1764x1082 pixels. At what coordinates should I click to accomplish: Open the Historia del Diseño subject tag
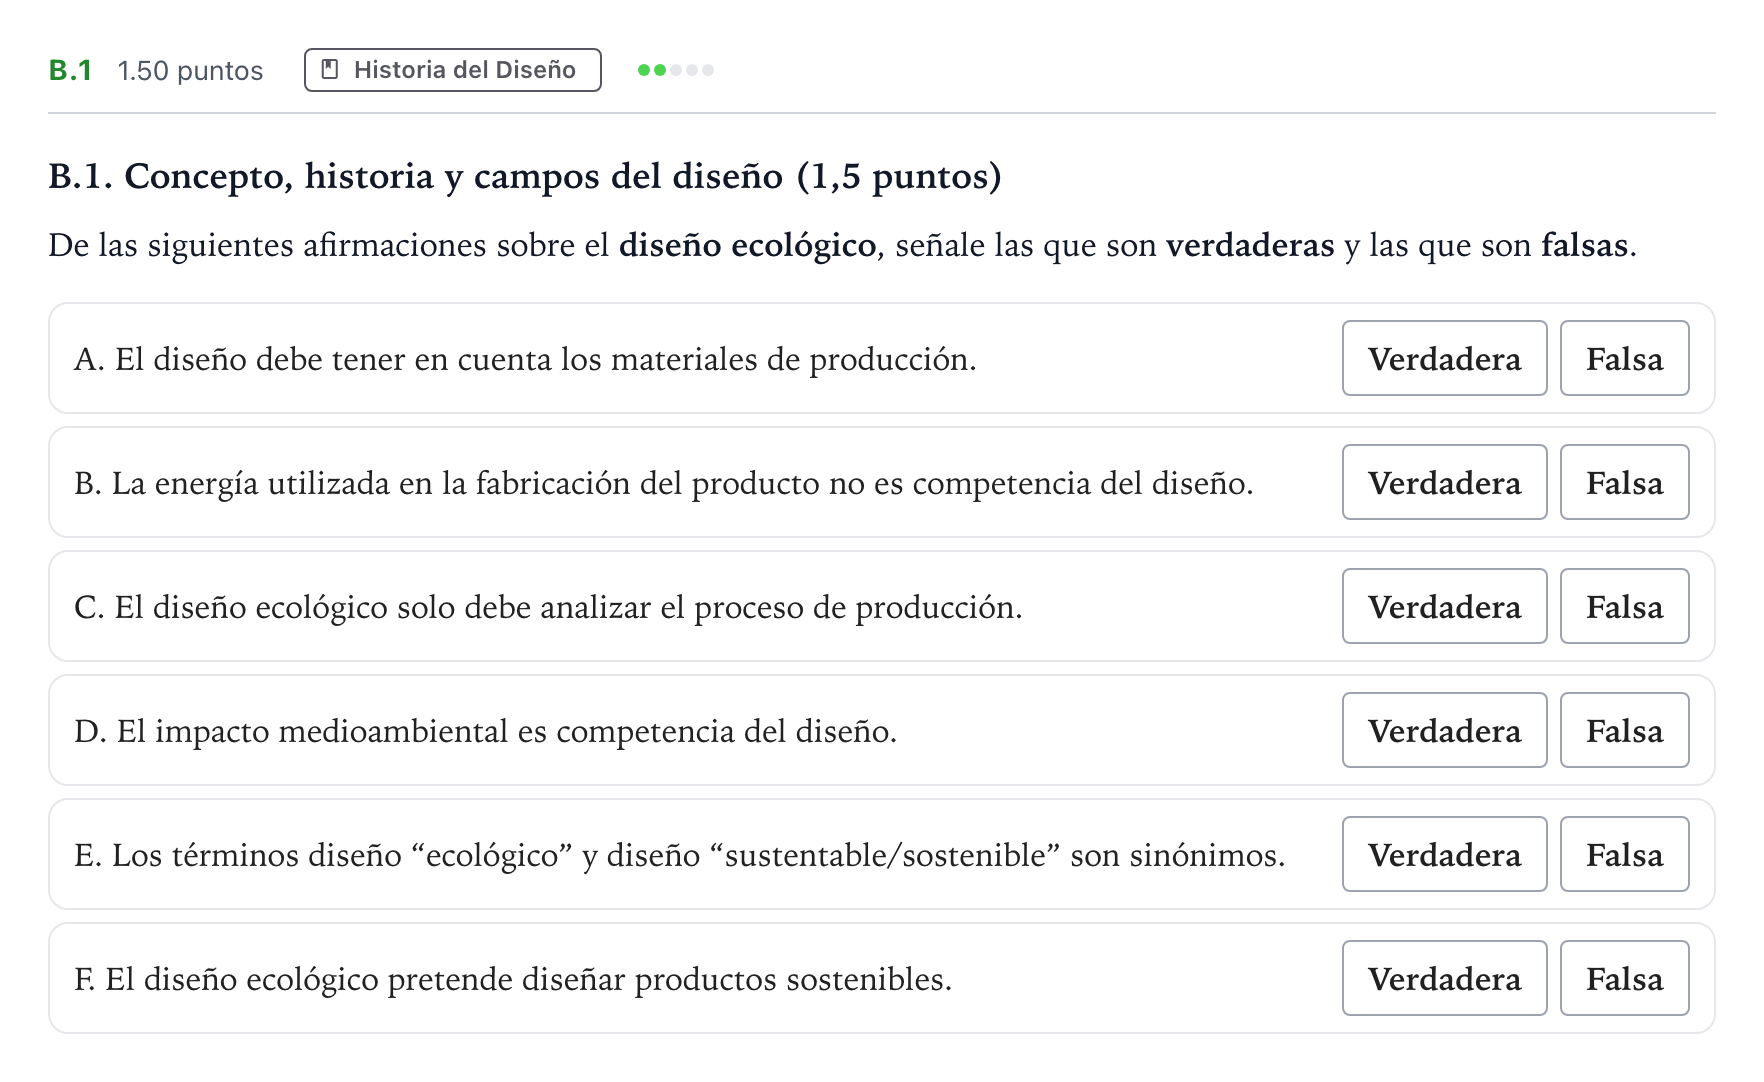453,70
